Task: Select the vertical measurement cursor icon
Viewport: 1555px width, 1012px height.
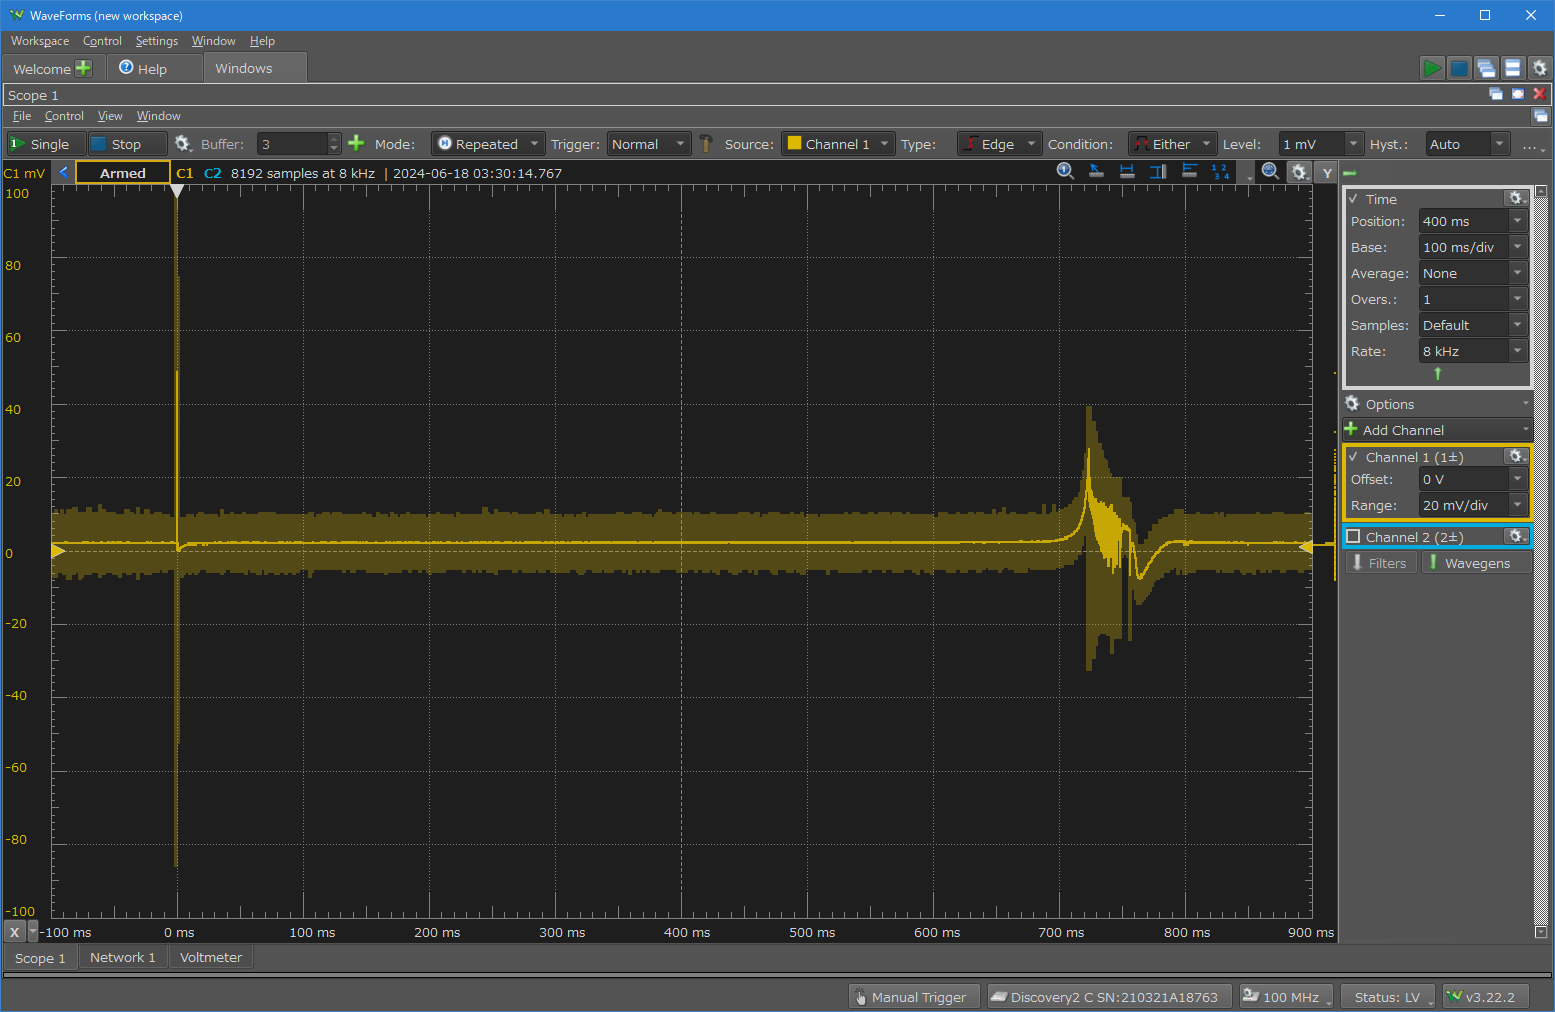Action: tap(1158, 172)
